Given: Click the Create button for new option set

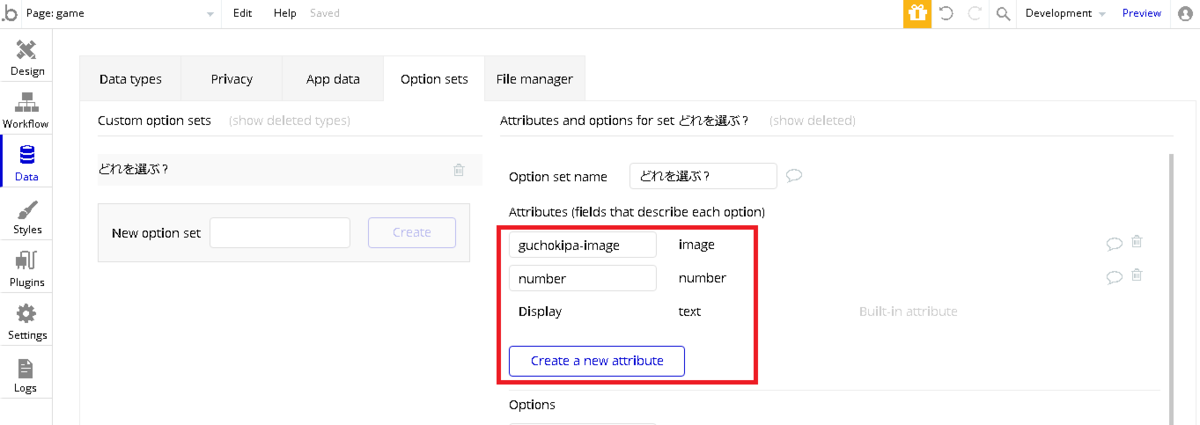Looking at the screenshot, I should (412, 232).
